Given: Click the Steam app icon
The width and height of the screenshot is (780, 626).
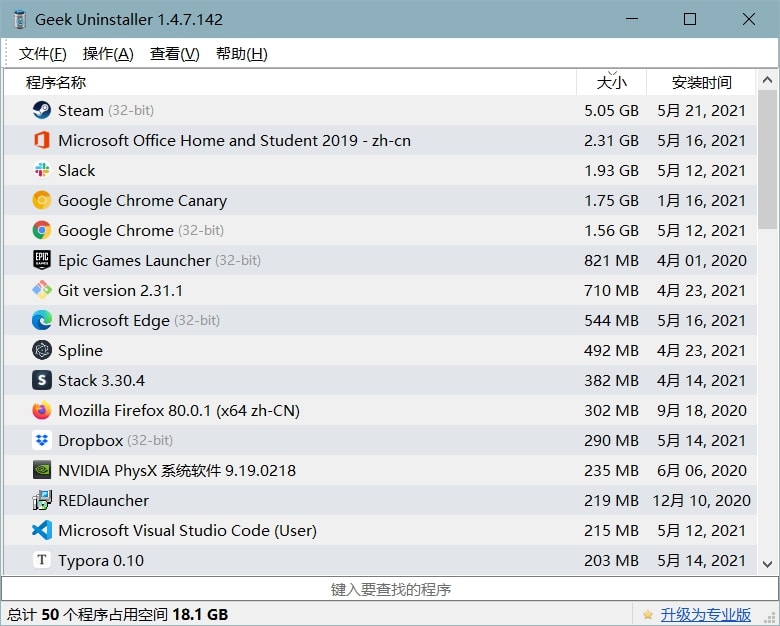Looking at the screenshot, I should [x=42, y=110].
